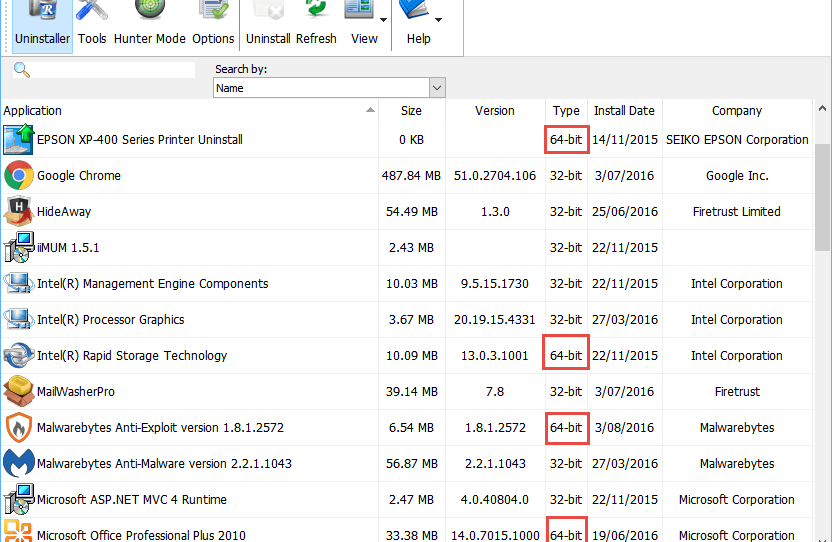Click the iiMUM 1.5.1 installer icon
Screen dimensions: 832x542
pos(19,247)
